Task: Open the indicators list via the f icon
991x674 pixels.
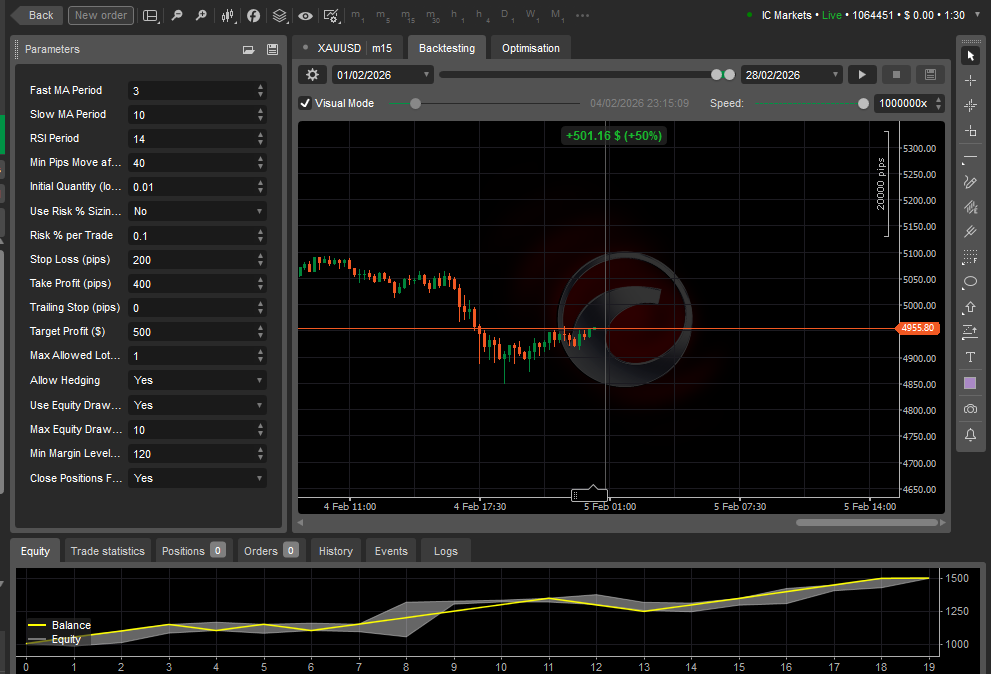Action: click(x=253, y=15)
